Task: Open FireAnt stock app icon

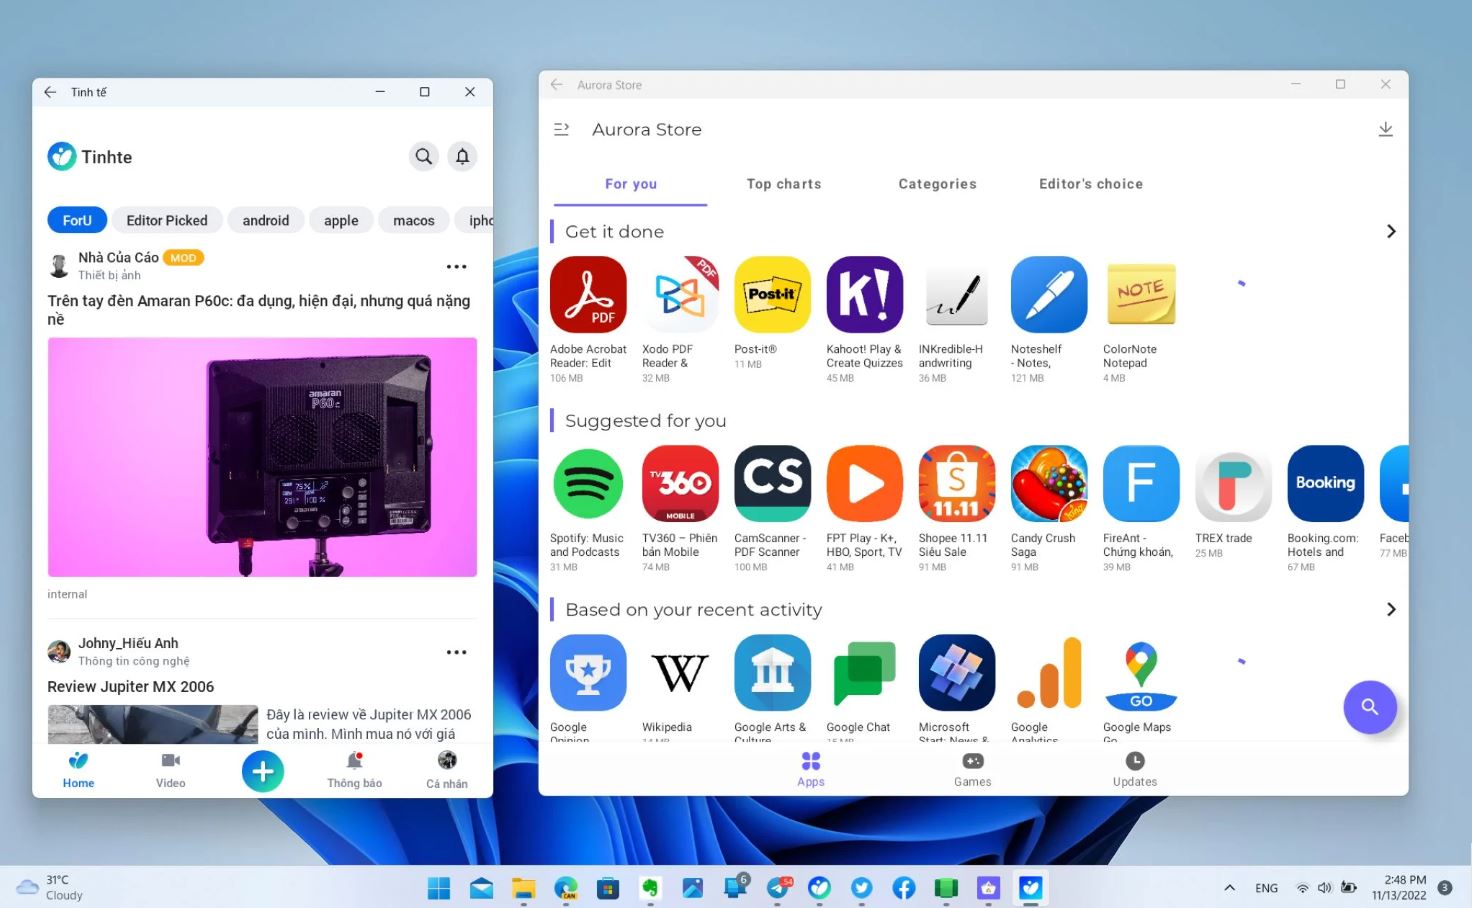Action: 1141,483
